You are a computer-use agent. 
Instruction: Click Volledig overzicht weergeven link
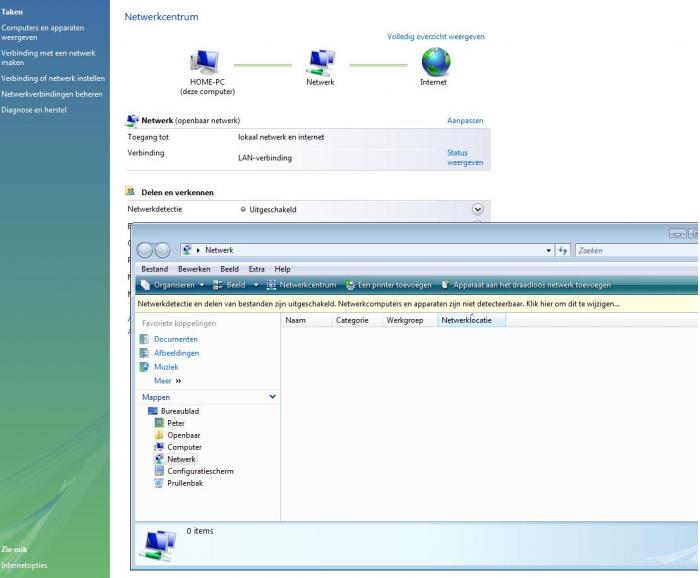click(435, 36)
